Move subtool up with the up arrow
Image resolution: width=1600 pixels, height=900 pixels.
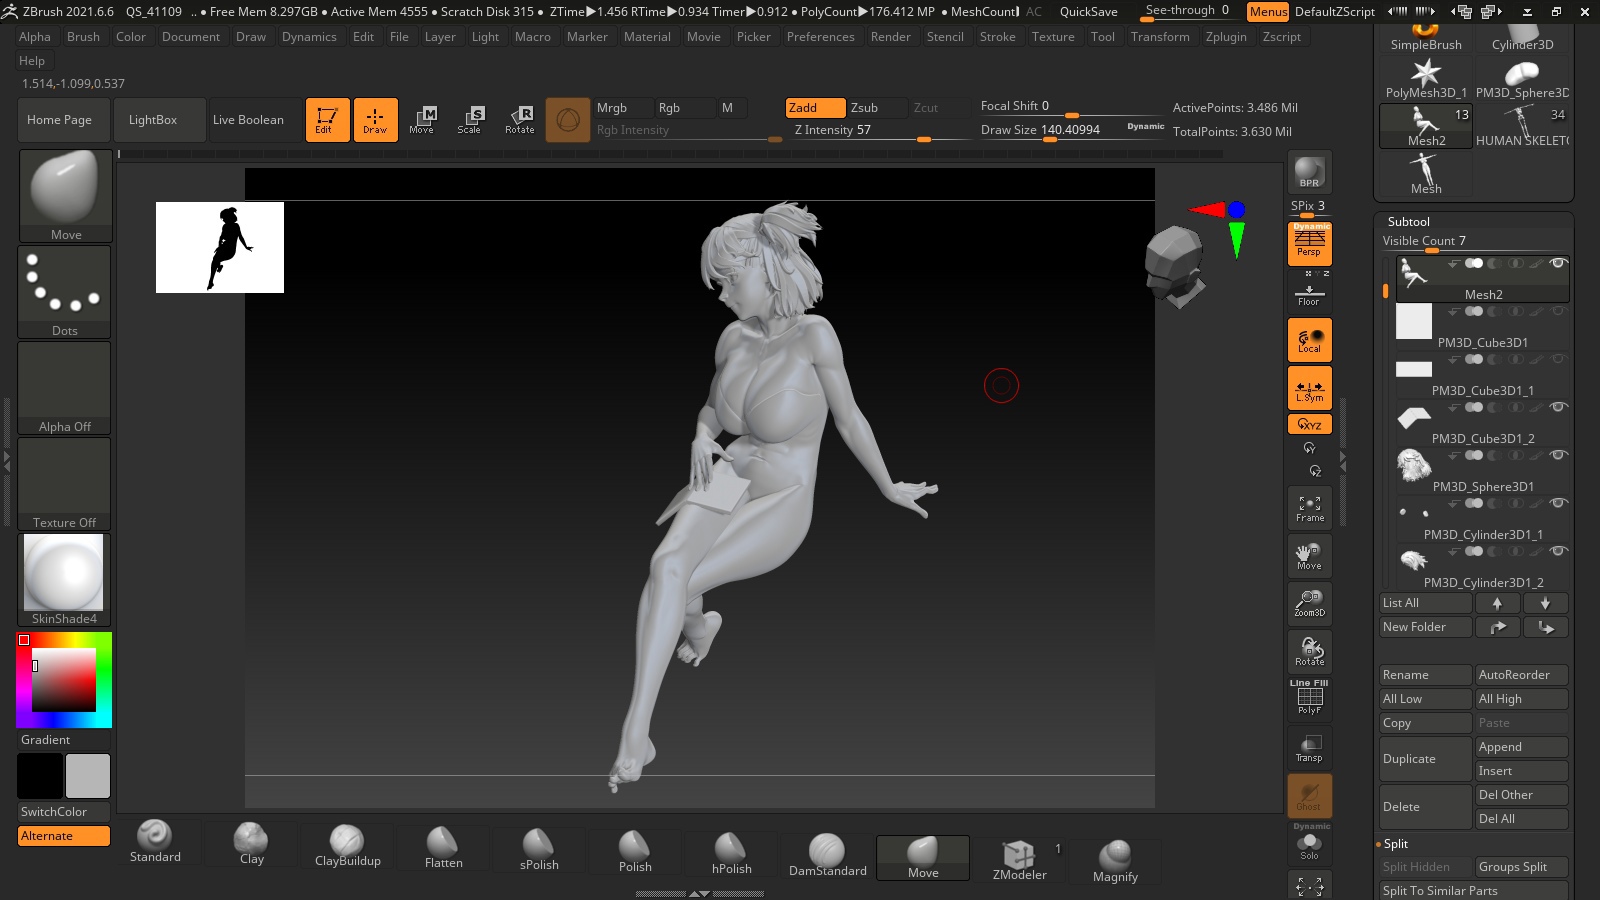click(x=1497, y=603)
